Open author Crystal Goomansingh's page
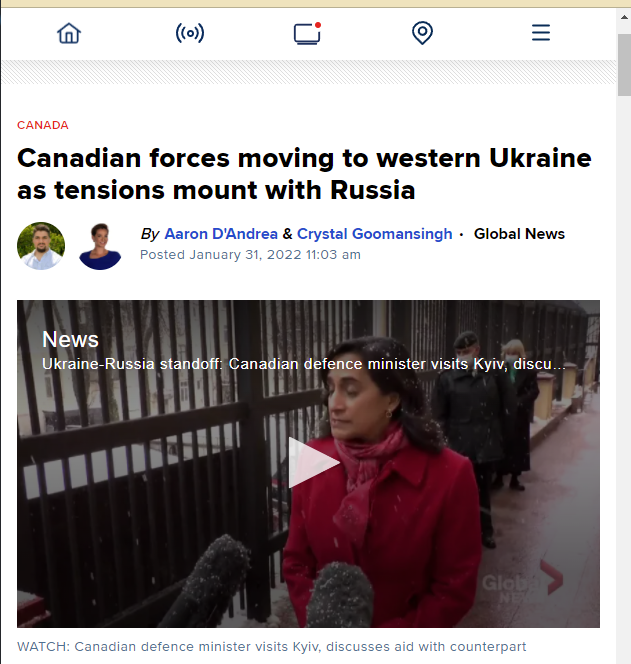 [374, 234]
